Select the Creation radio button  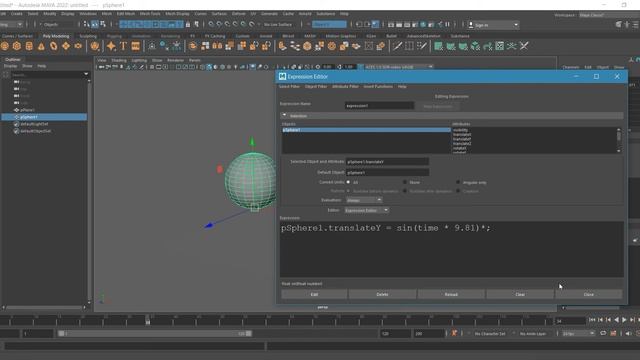[x=458, y=191]
